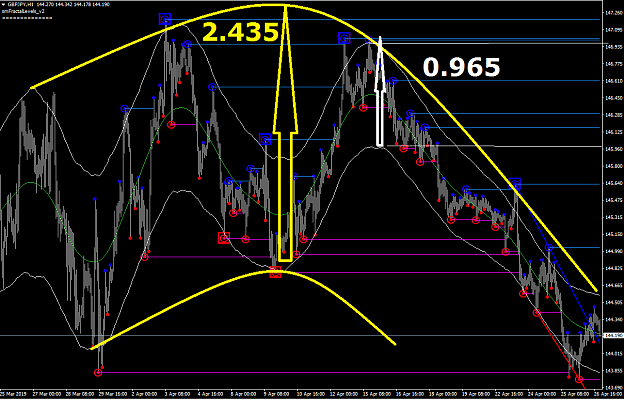The image size is (625, 407).
Task: Click the 9 Apr 08:00 time label
Action: coord(277,394)
